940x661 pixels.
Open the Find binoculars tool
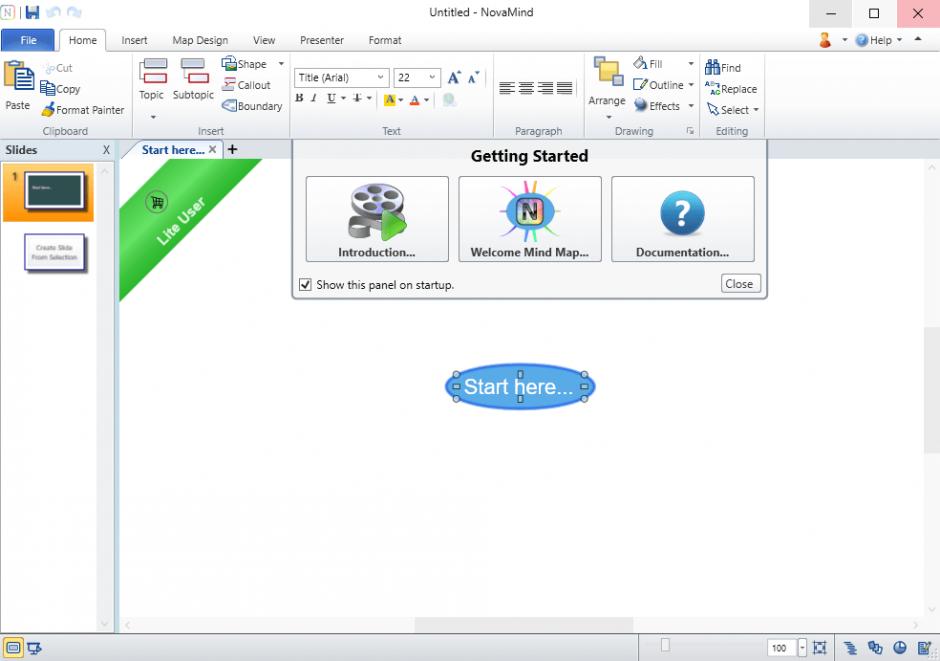click(723, 67)
